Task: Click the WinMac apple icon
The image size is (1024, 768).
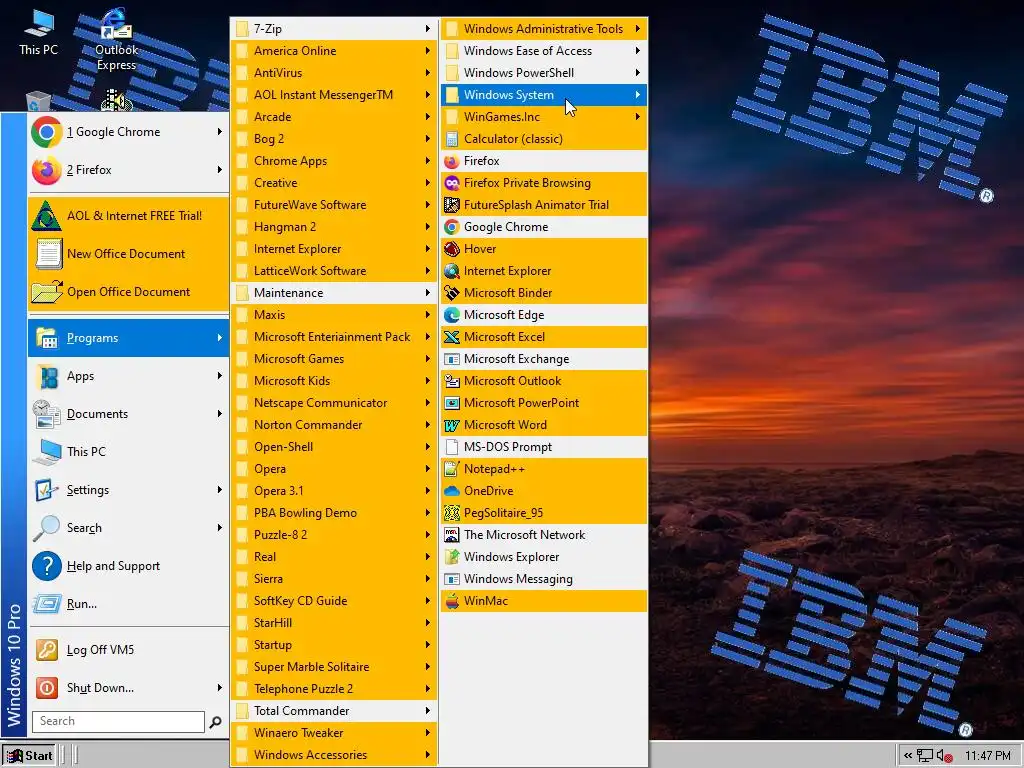Action: point(451,601)
